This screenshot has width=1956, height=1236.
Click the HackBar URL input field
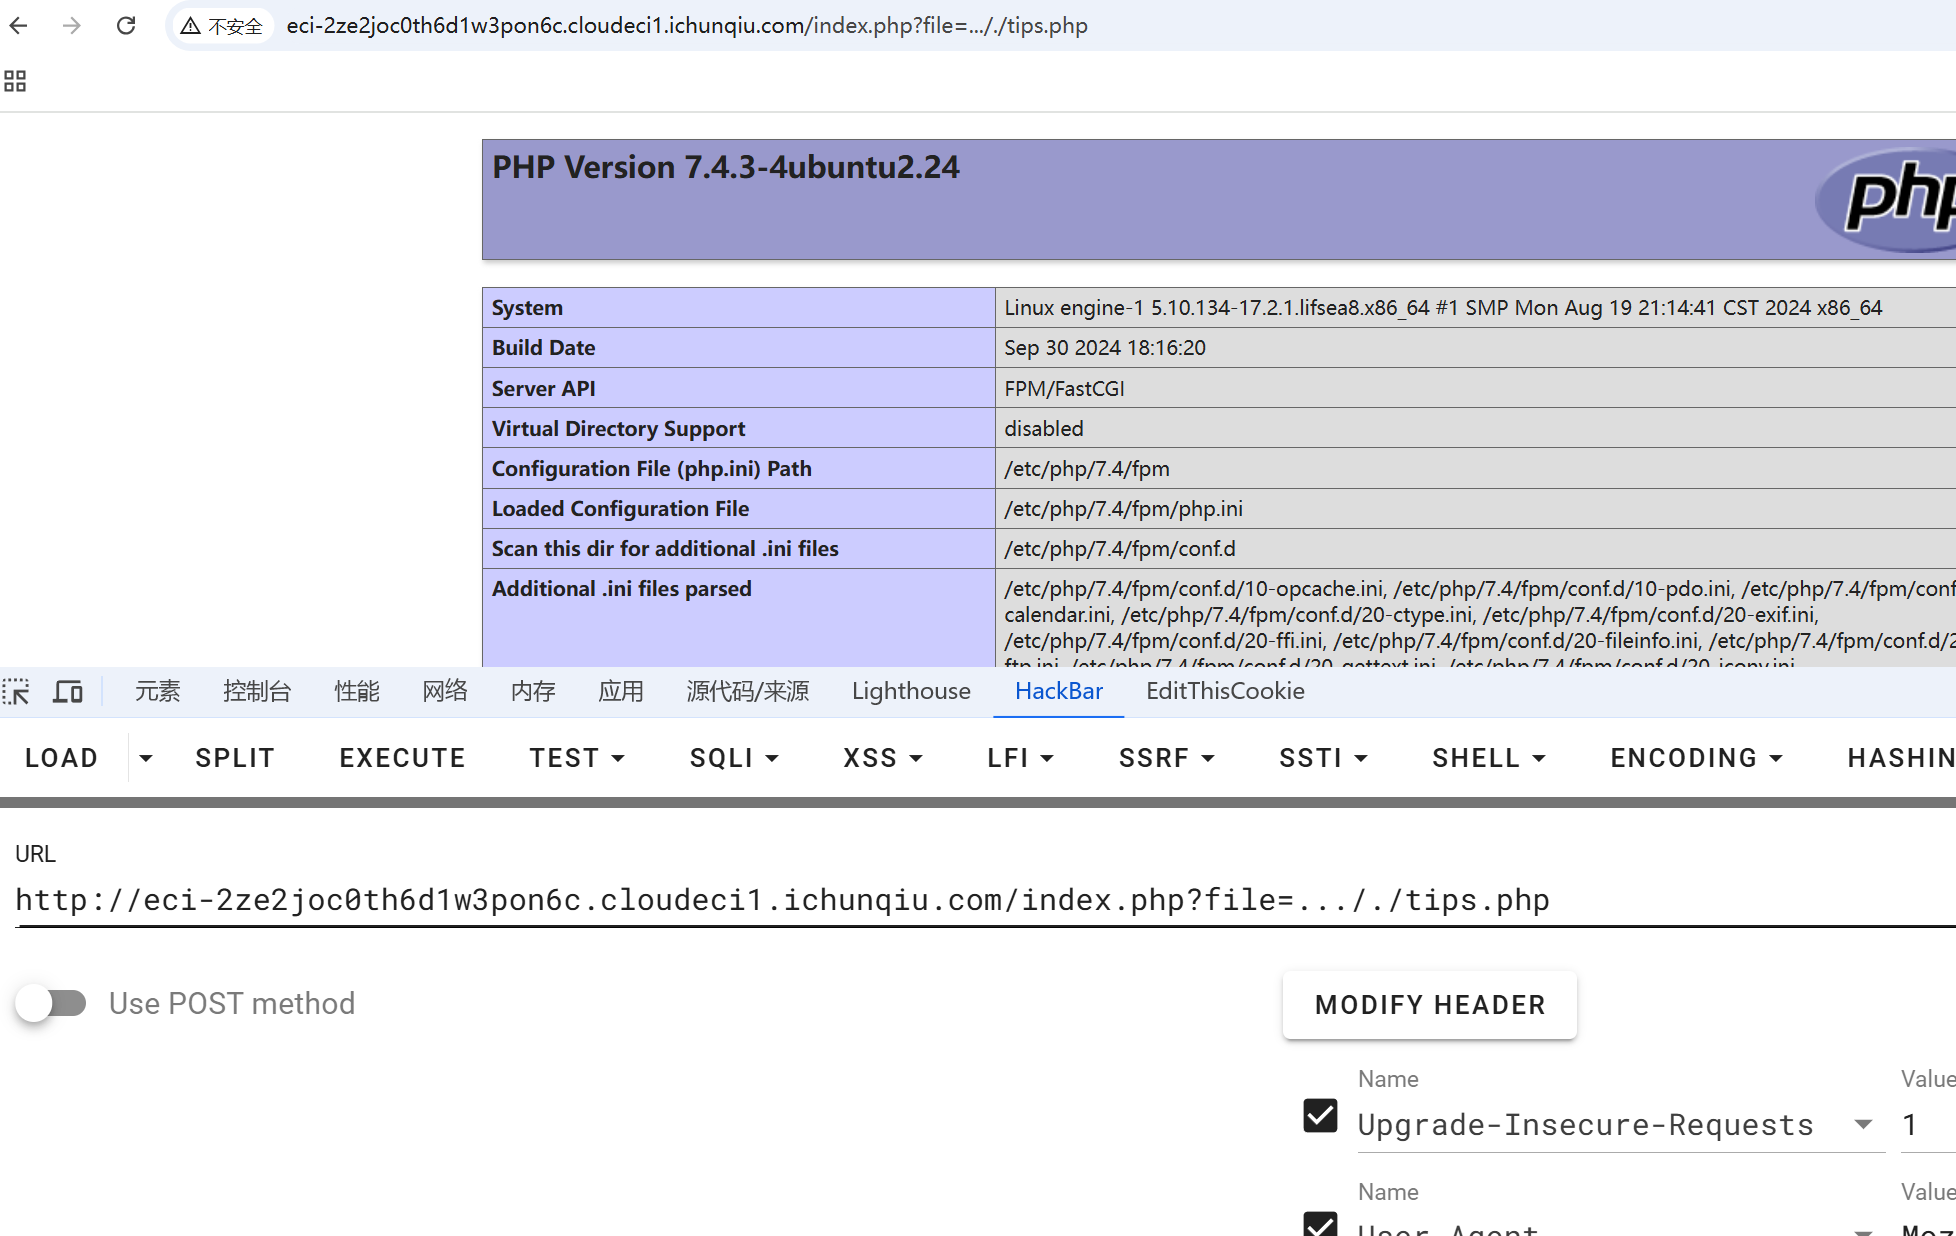coord(780,900)
